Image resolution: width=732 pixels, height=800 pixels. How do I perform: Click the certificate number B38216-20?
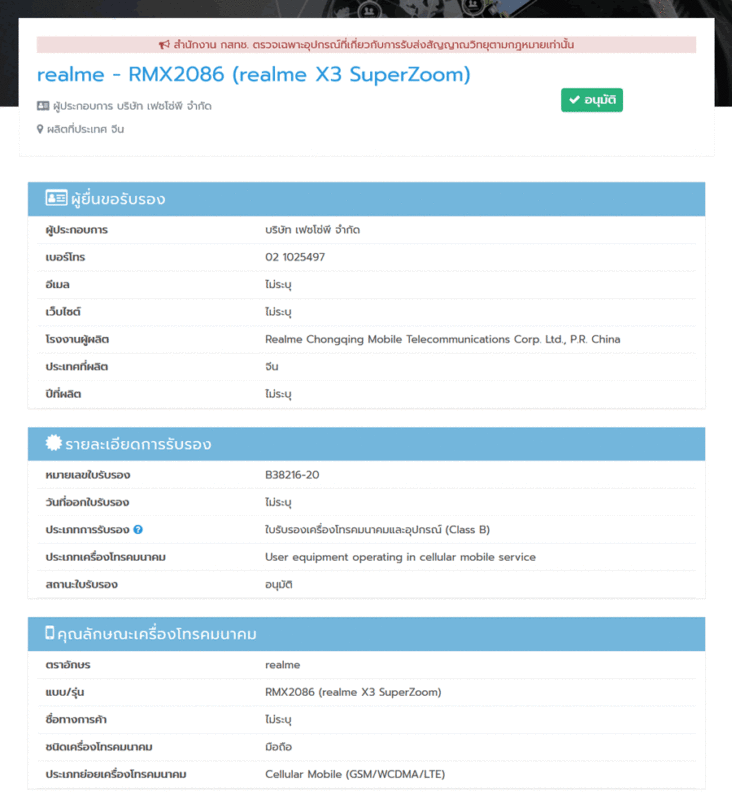pos(292,475)
